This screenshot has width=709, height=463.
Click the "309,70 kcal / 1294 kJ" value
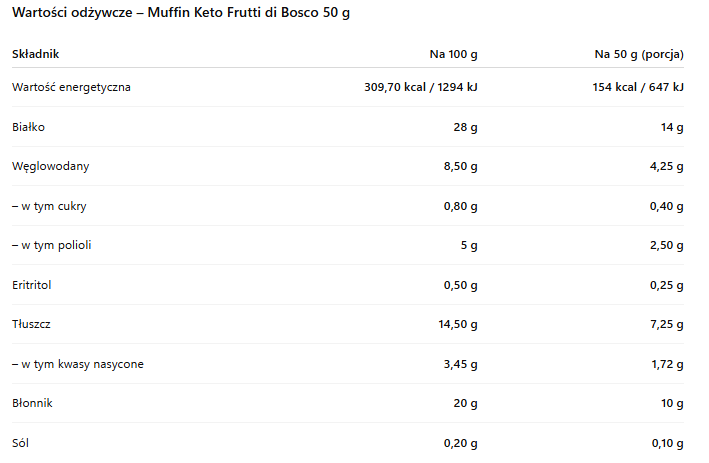point(421,87)
